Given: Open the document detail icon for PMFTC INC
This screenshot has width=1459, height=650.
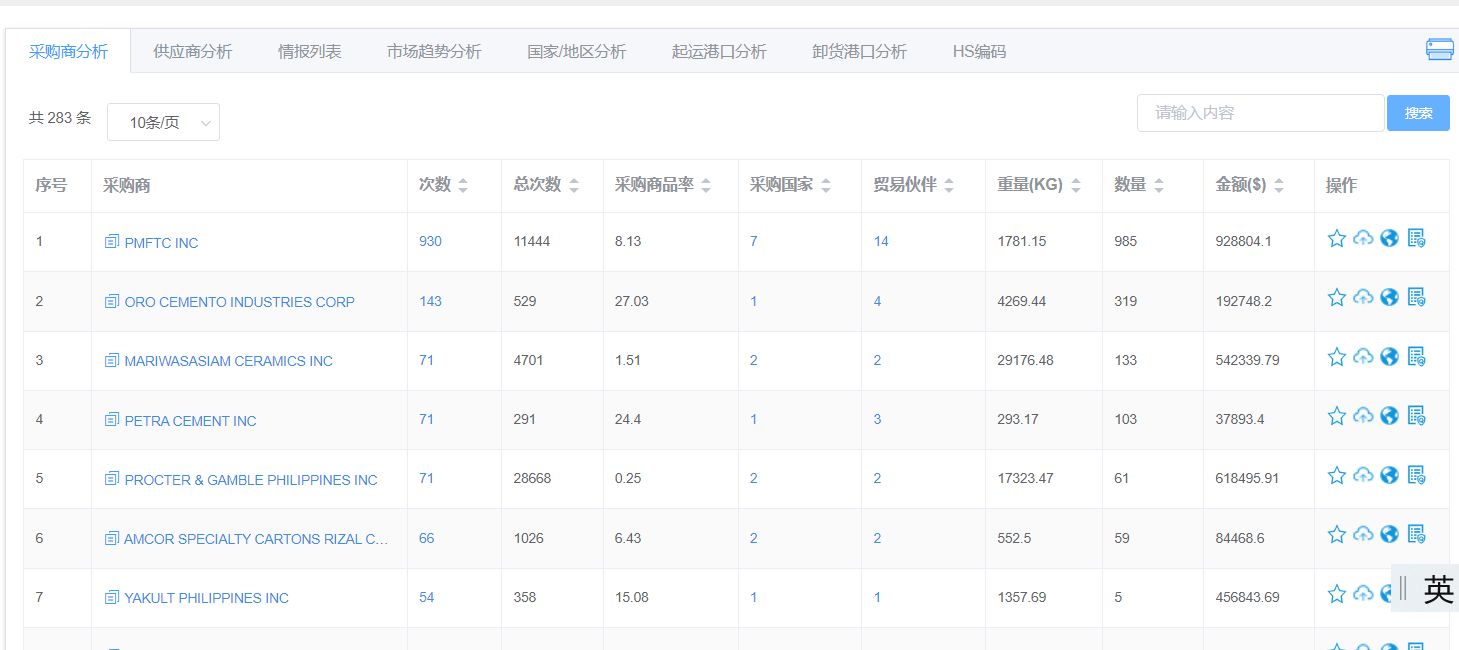Looking at the screenshot, I should [x=1416, y=238].
